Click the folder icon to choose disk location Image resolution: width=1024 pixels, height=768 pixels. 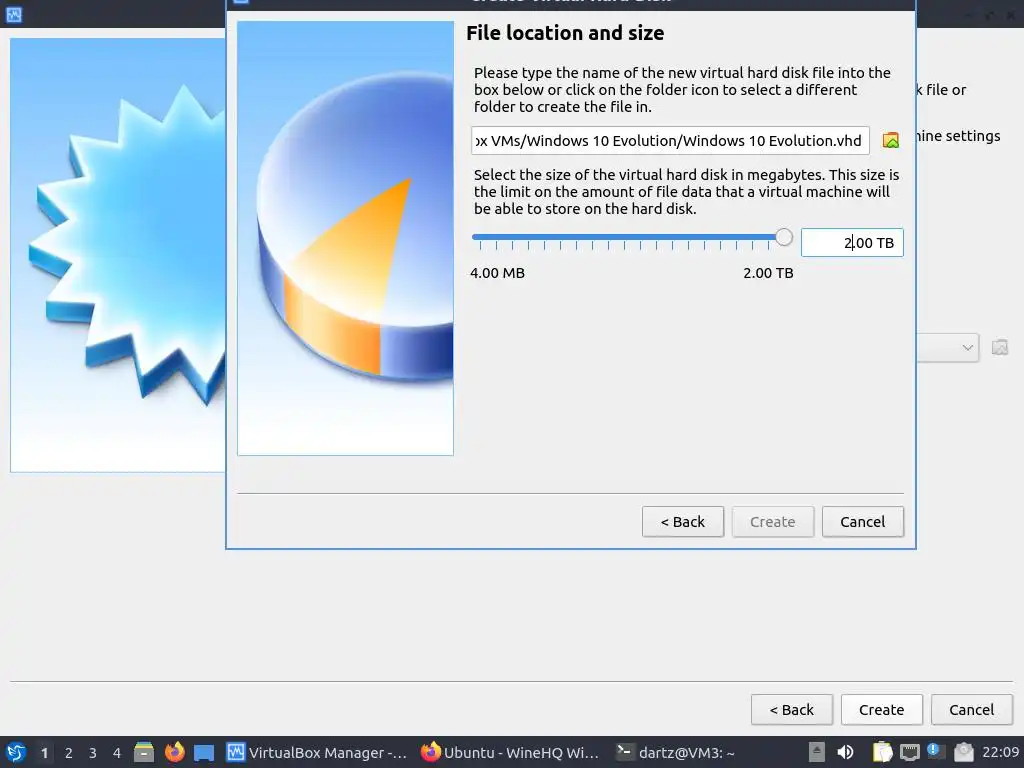[891, 140]
